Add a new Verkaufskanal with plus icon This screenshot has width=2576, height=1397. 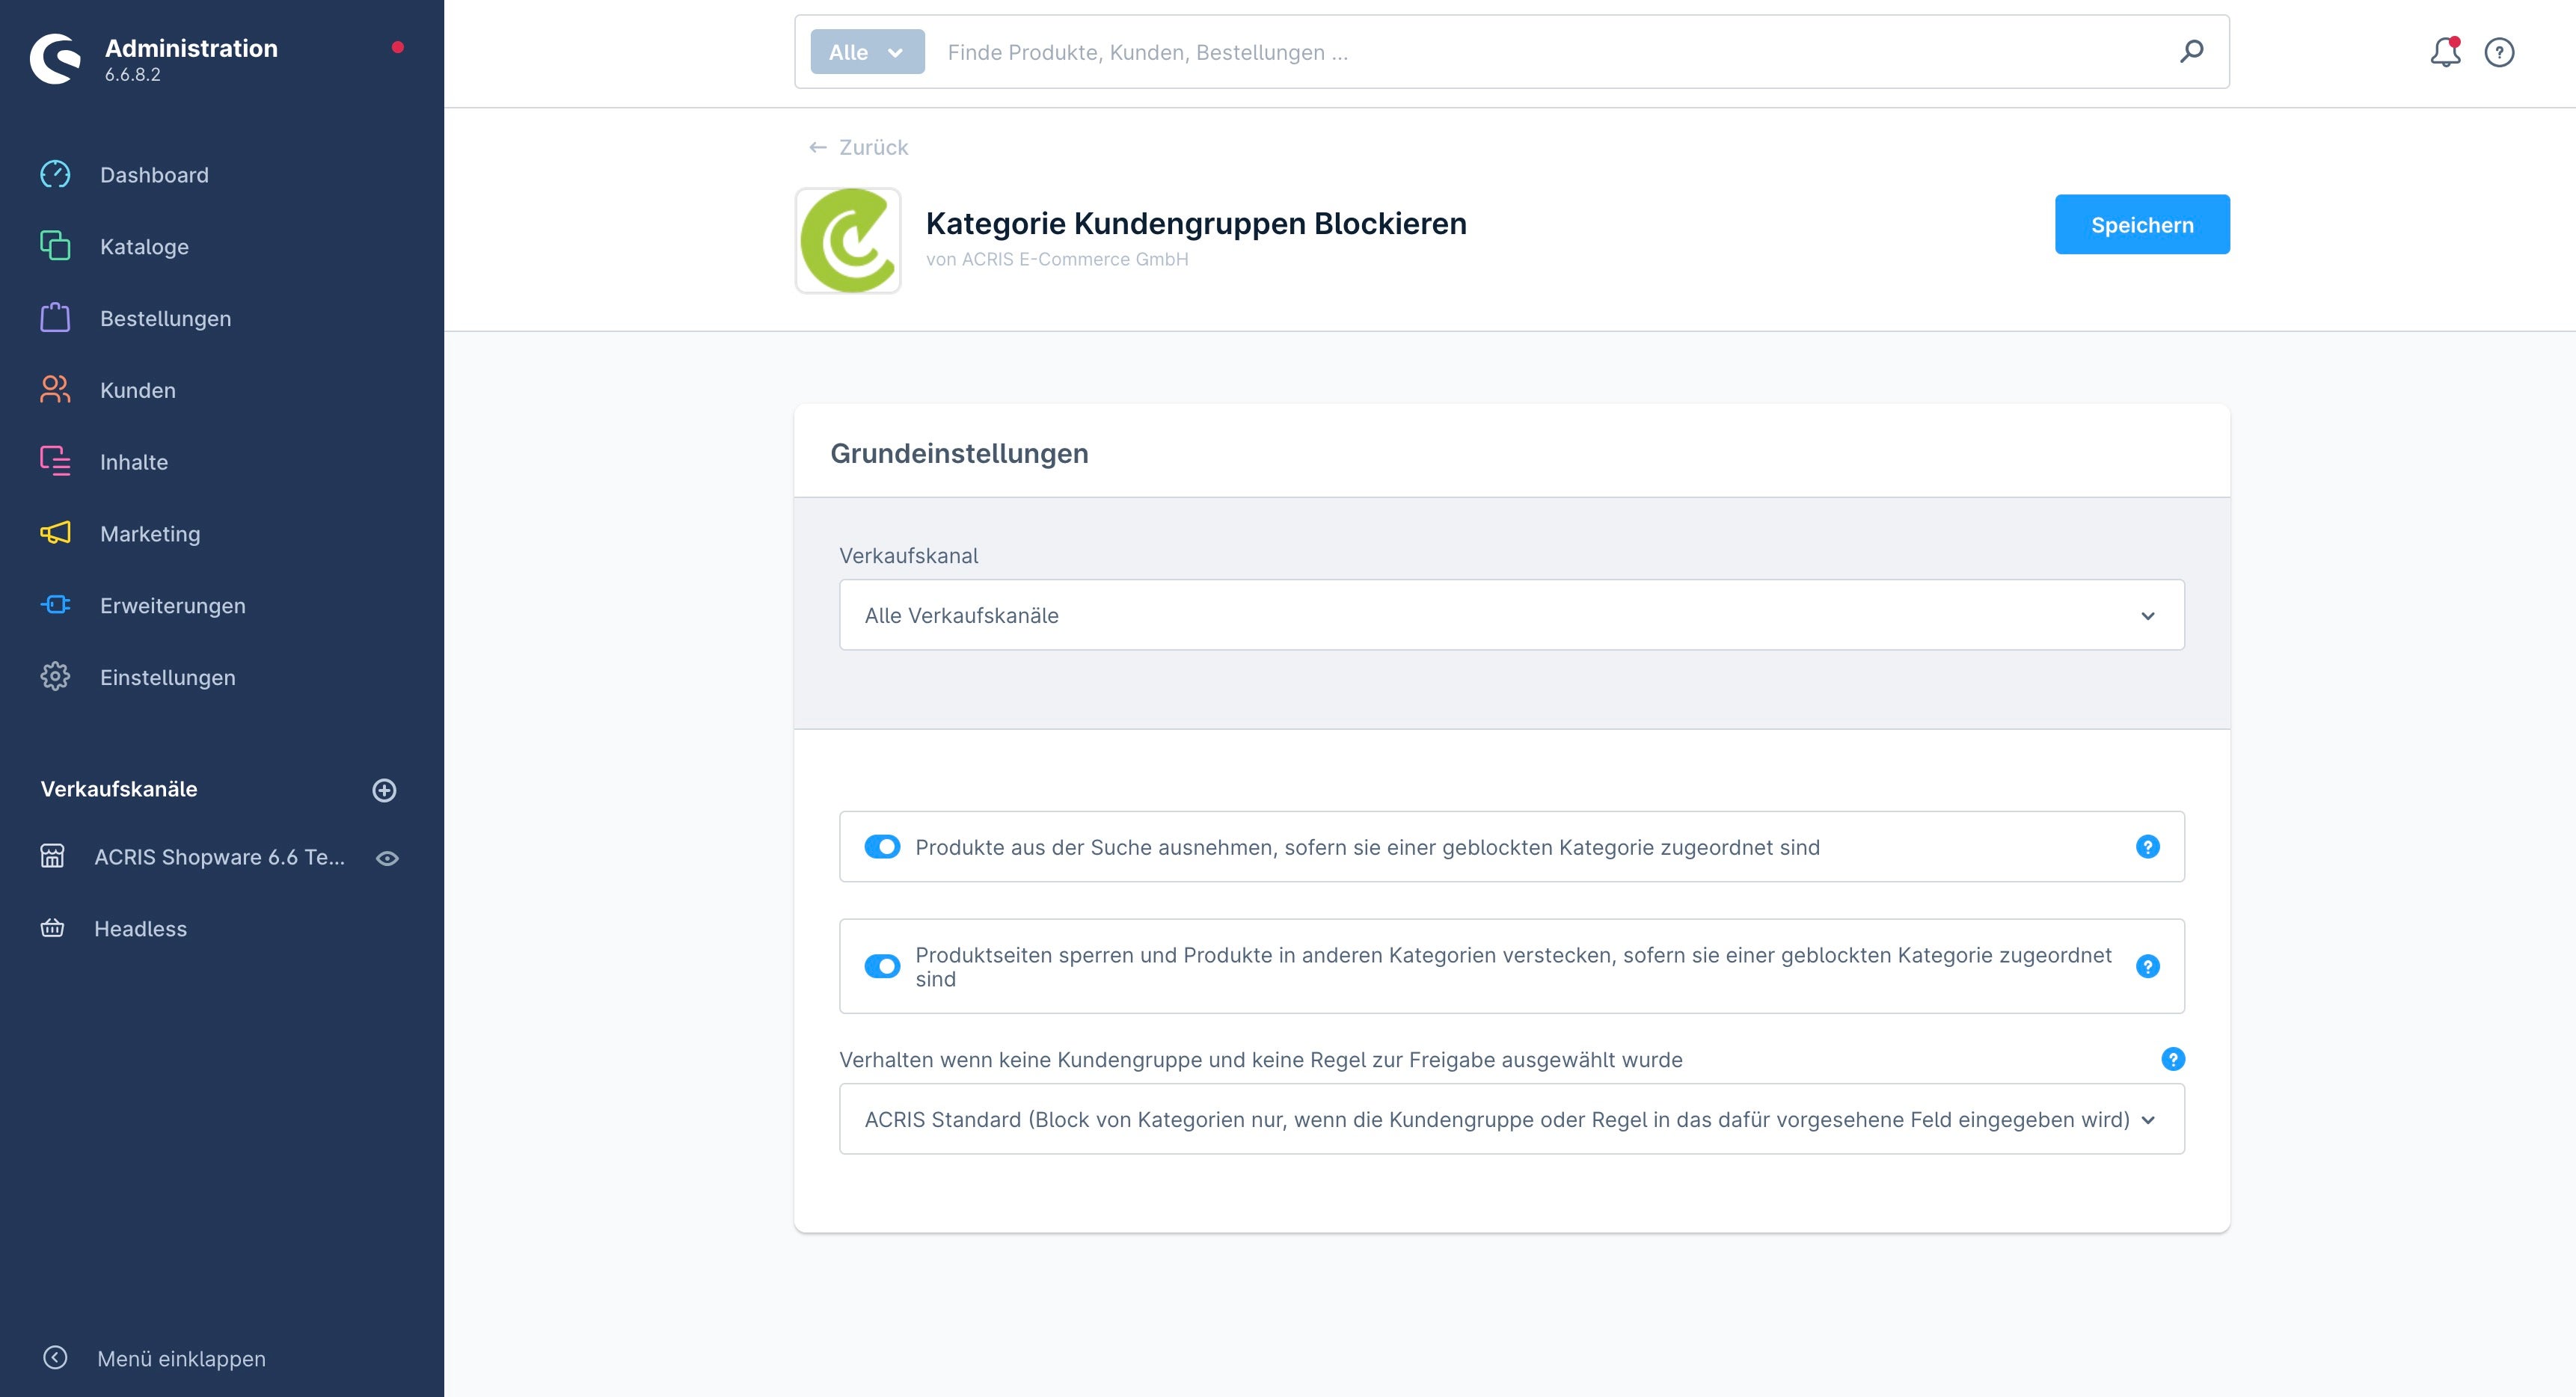[384, 790]
